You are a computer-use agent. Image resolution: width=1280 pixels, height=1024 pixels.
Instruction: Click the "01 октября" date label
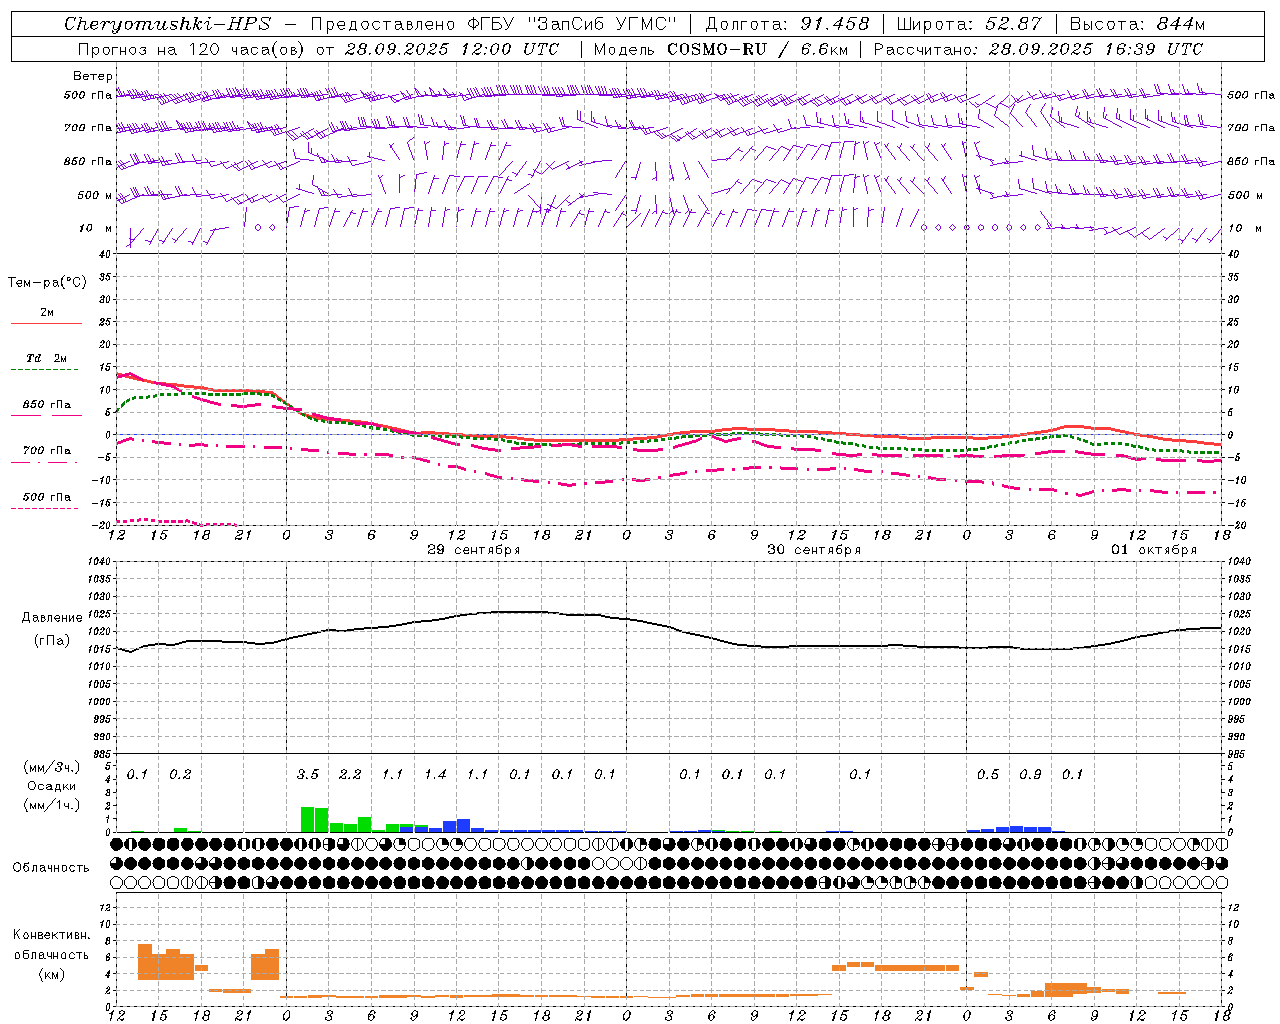(1154, 550)
